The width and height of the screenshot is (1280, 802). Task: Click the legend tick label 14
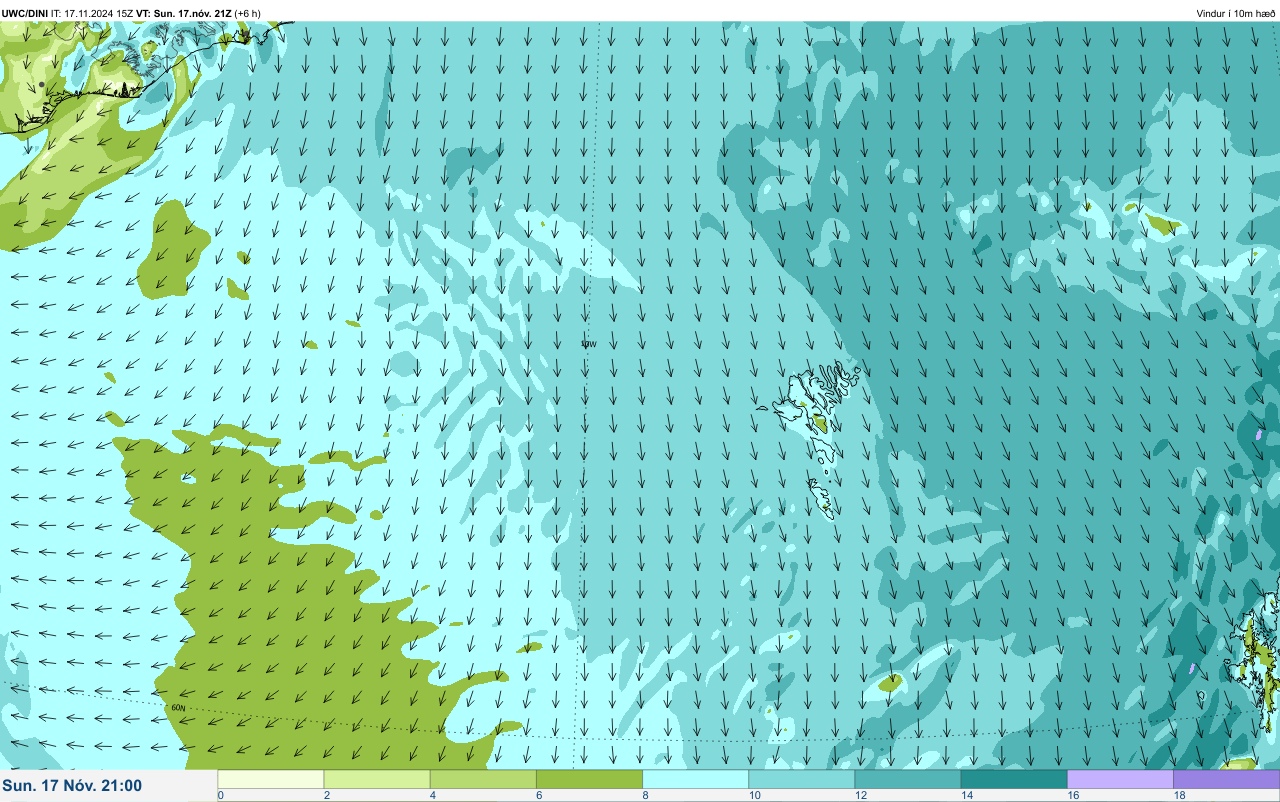click(x=967, y=795)
